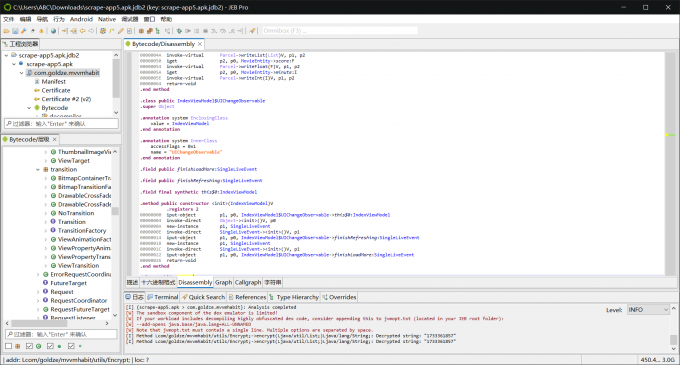Toggle the small green dot filter checkbox
Image resolution: width=680 pixels, height=365 pixels.
pos(71,346)
